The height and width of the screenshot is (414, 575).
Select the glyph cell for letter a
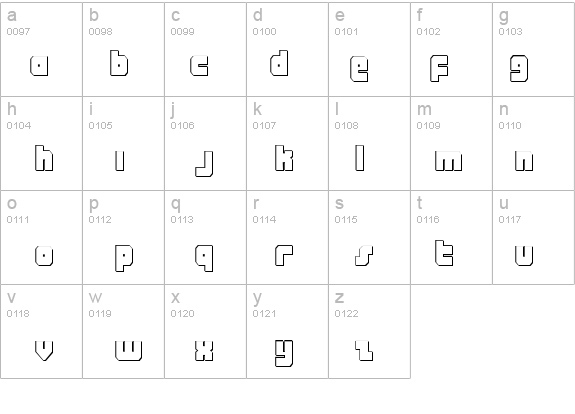[x=41, y=50]
